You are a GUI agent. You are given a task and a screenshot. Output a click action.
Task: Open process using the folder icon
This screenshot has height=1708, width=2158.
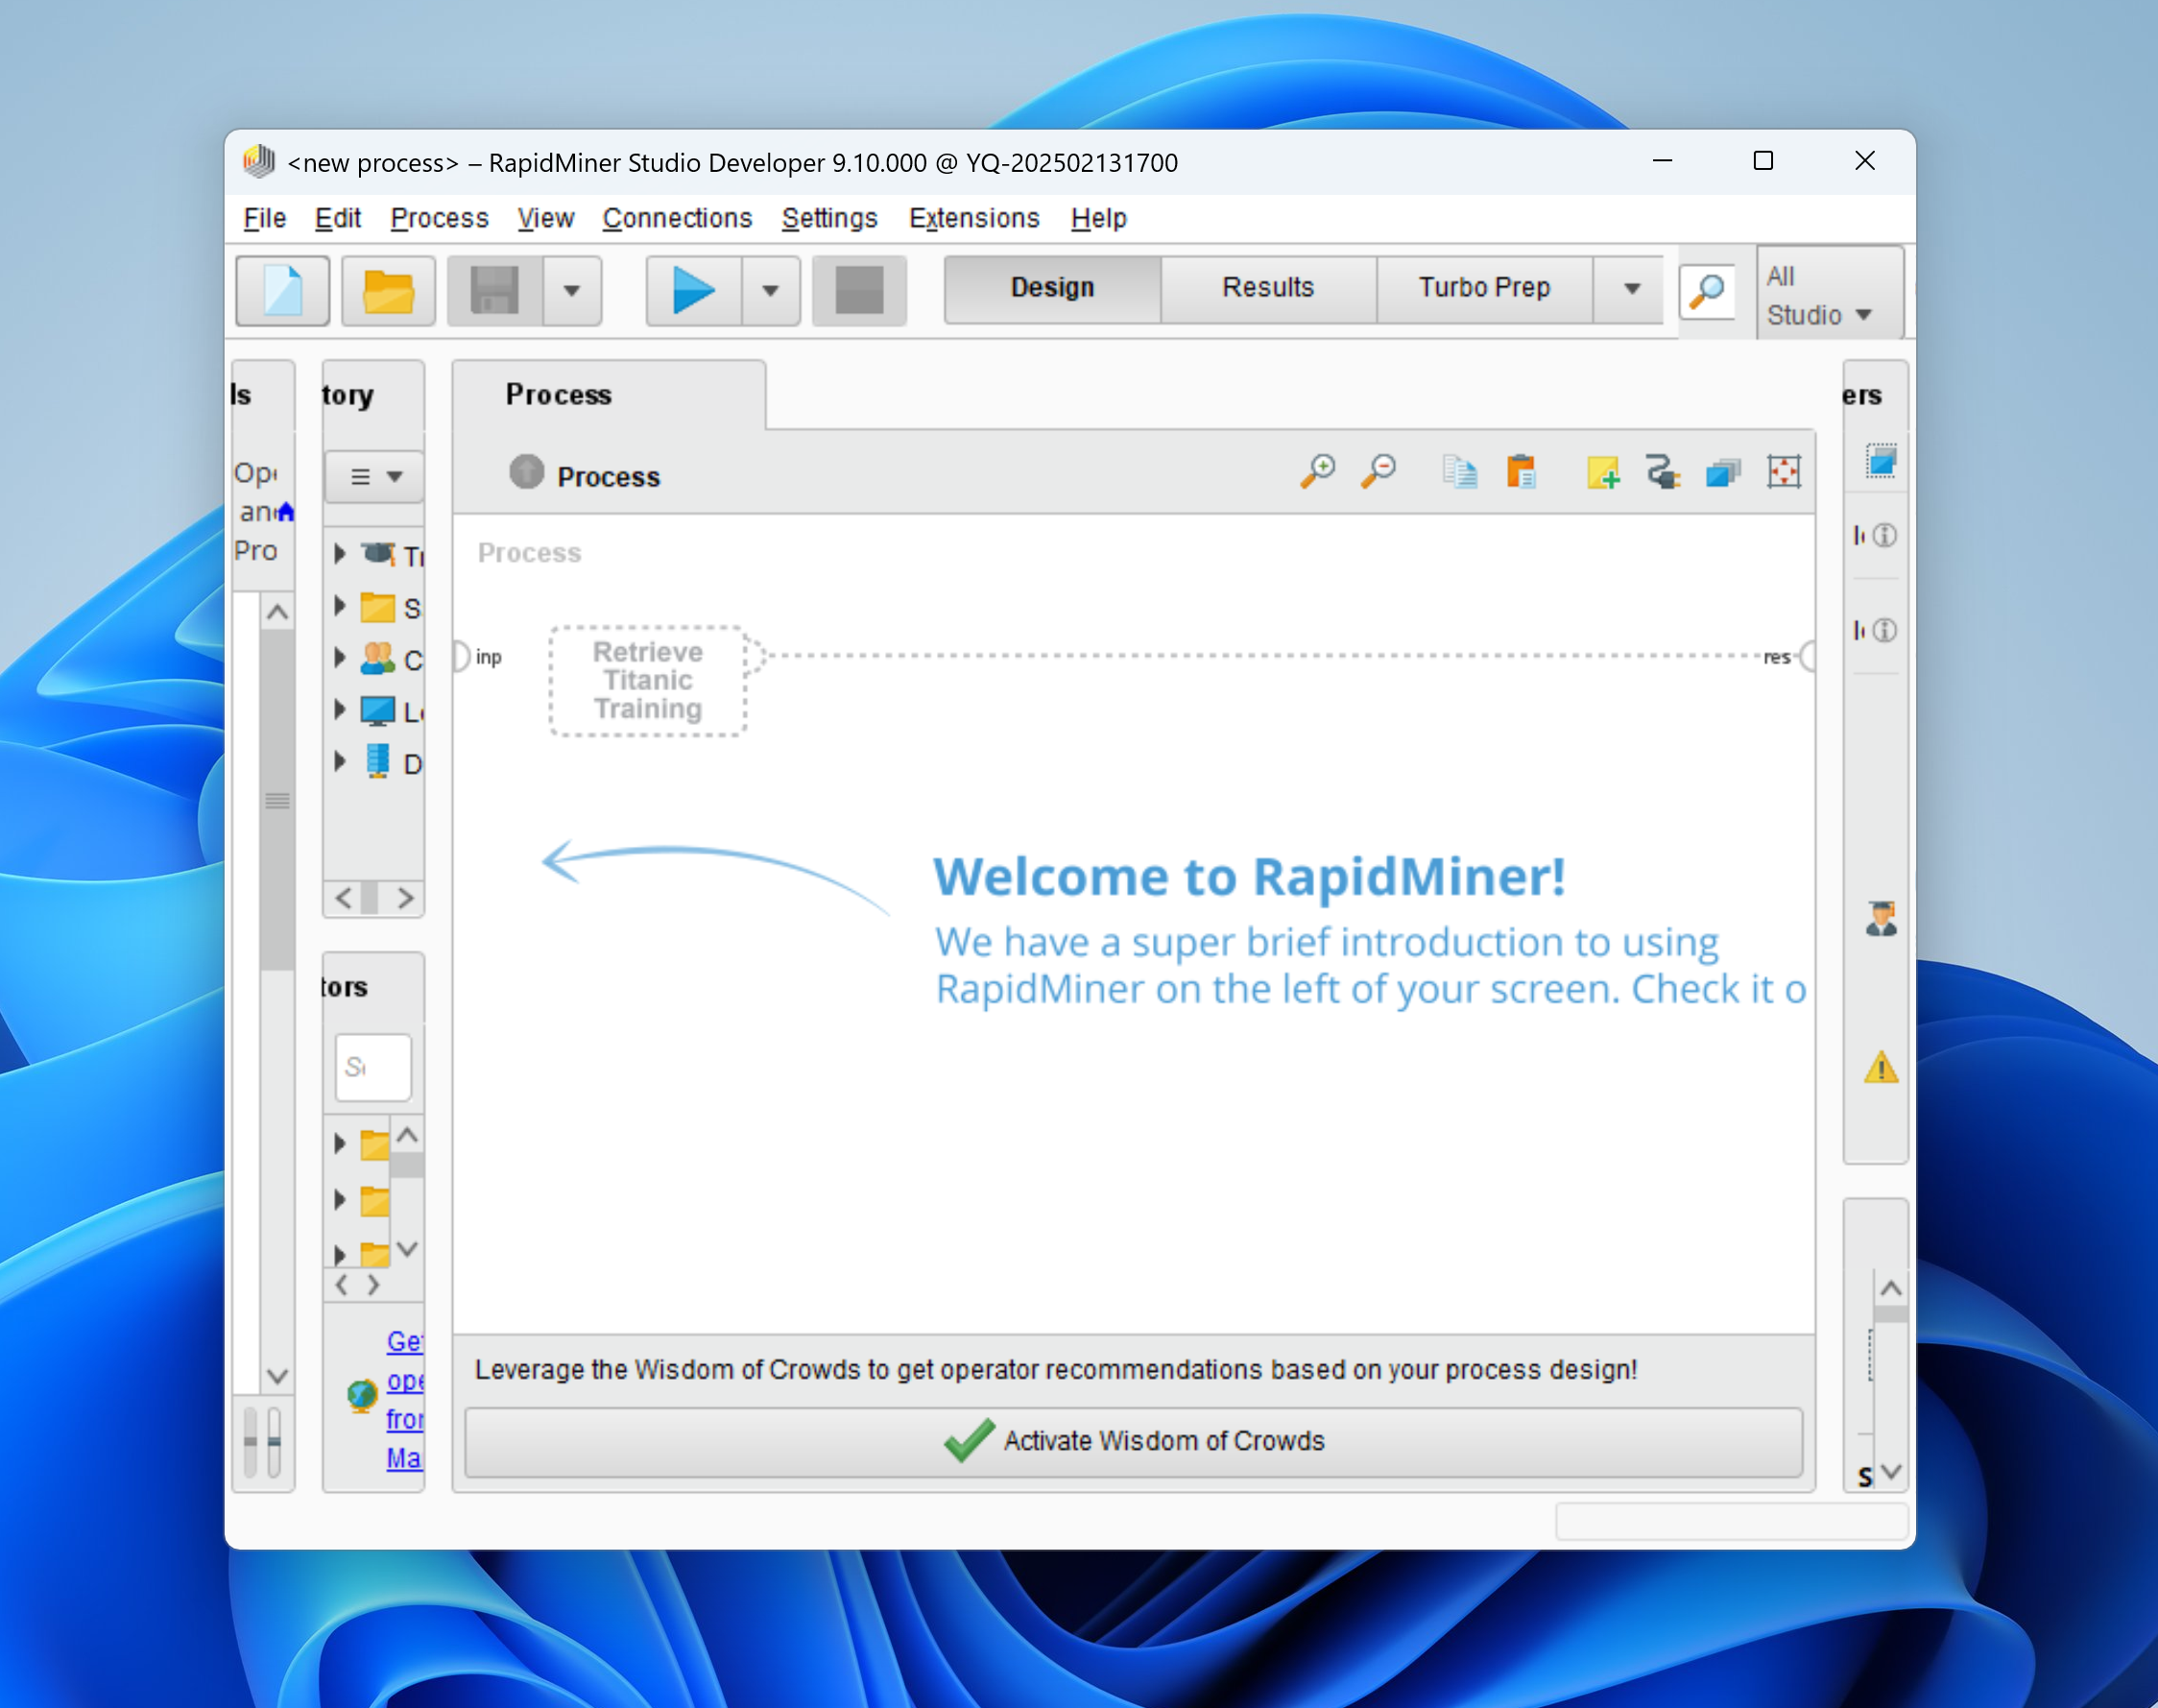pos(388,290)
